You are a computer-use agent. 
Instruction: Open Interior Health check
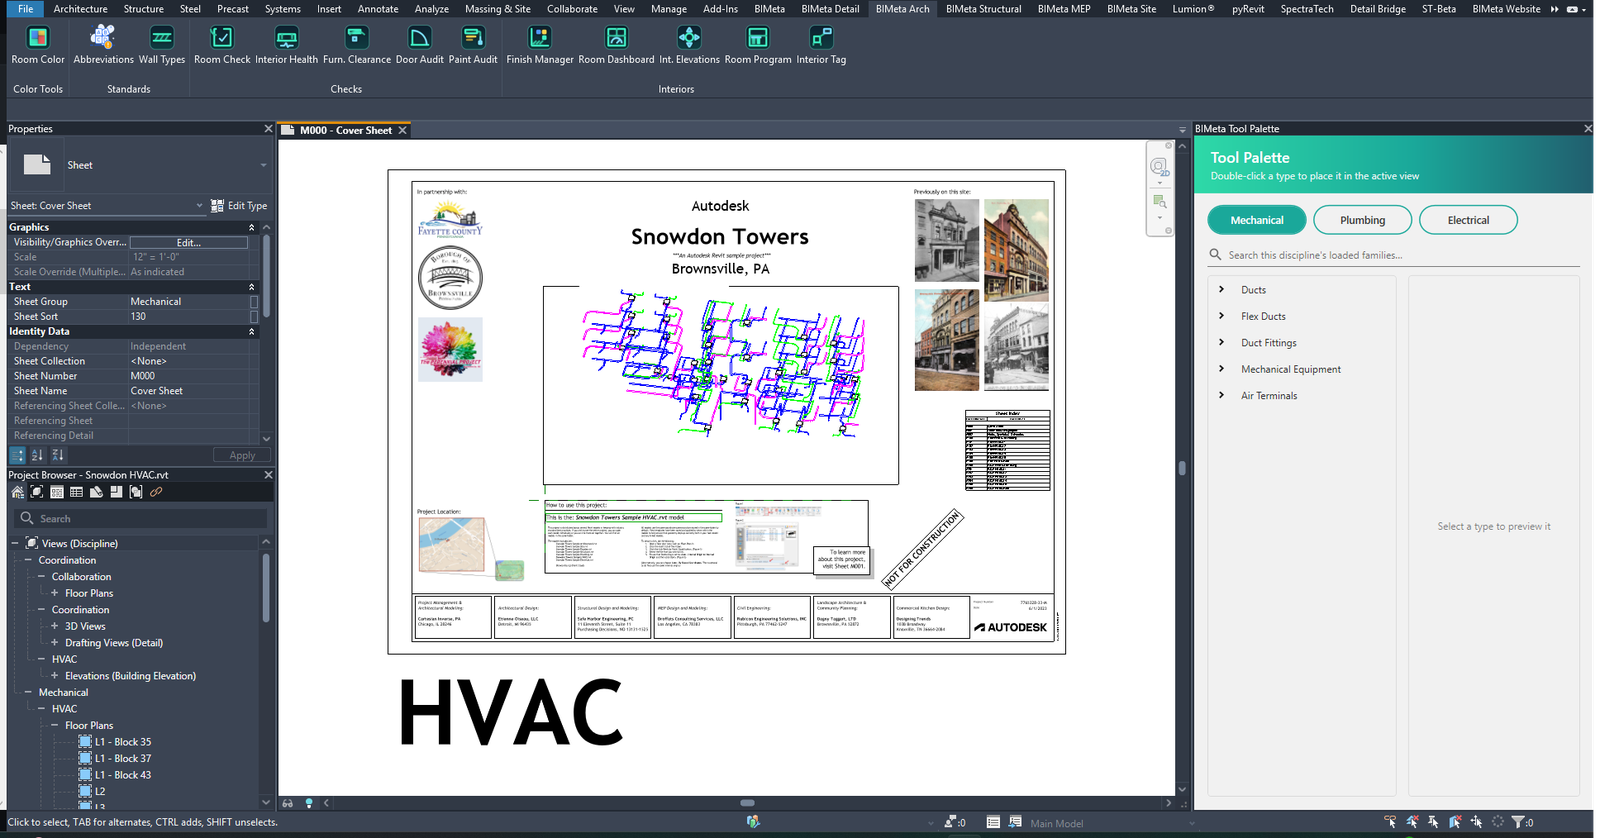point(286,46)
